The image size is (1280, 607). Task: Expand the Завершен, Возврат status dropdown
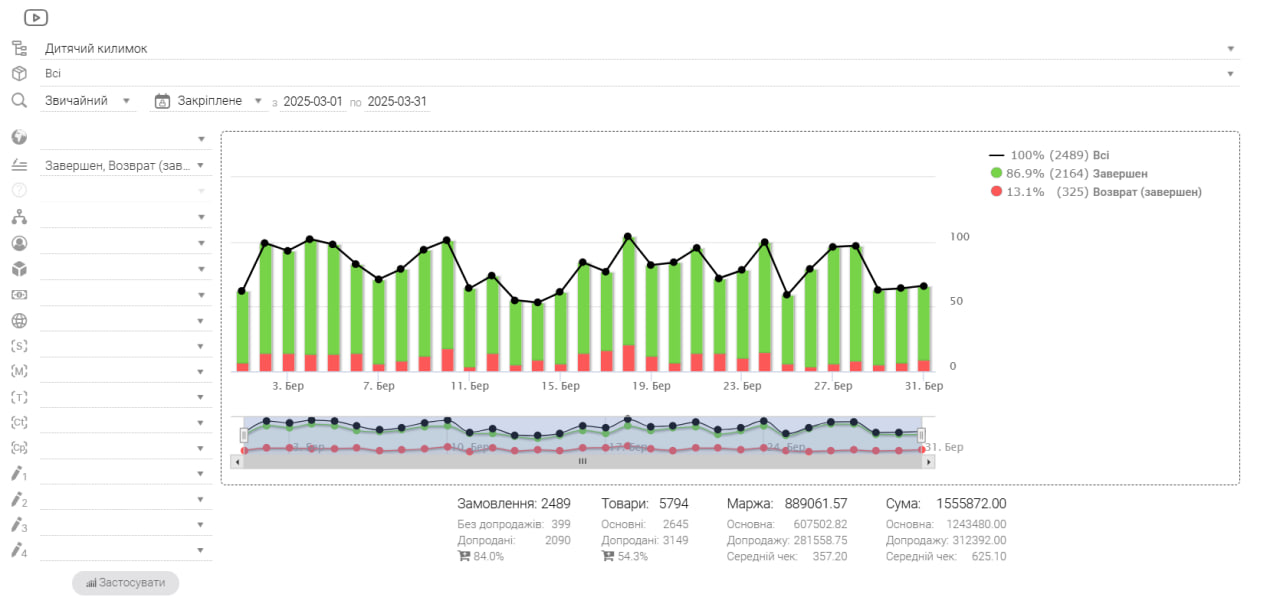tap(126, 165)
